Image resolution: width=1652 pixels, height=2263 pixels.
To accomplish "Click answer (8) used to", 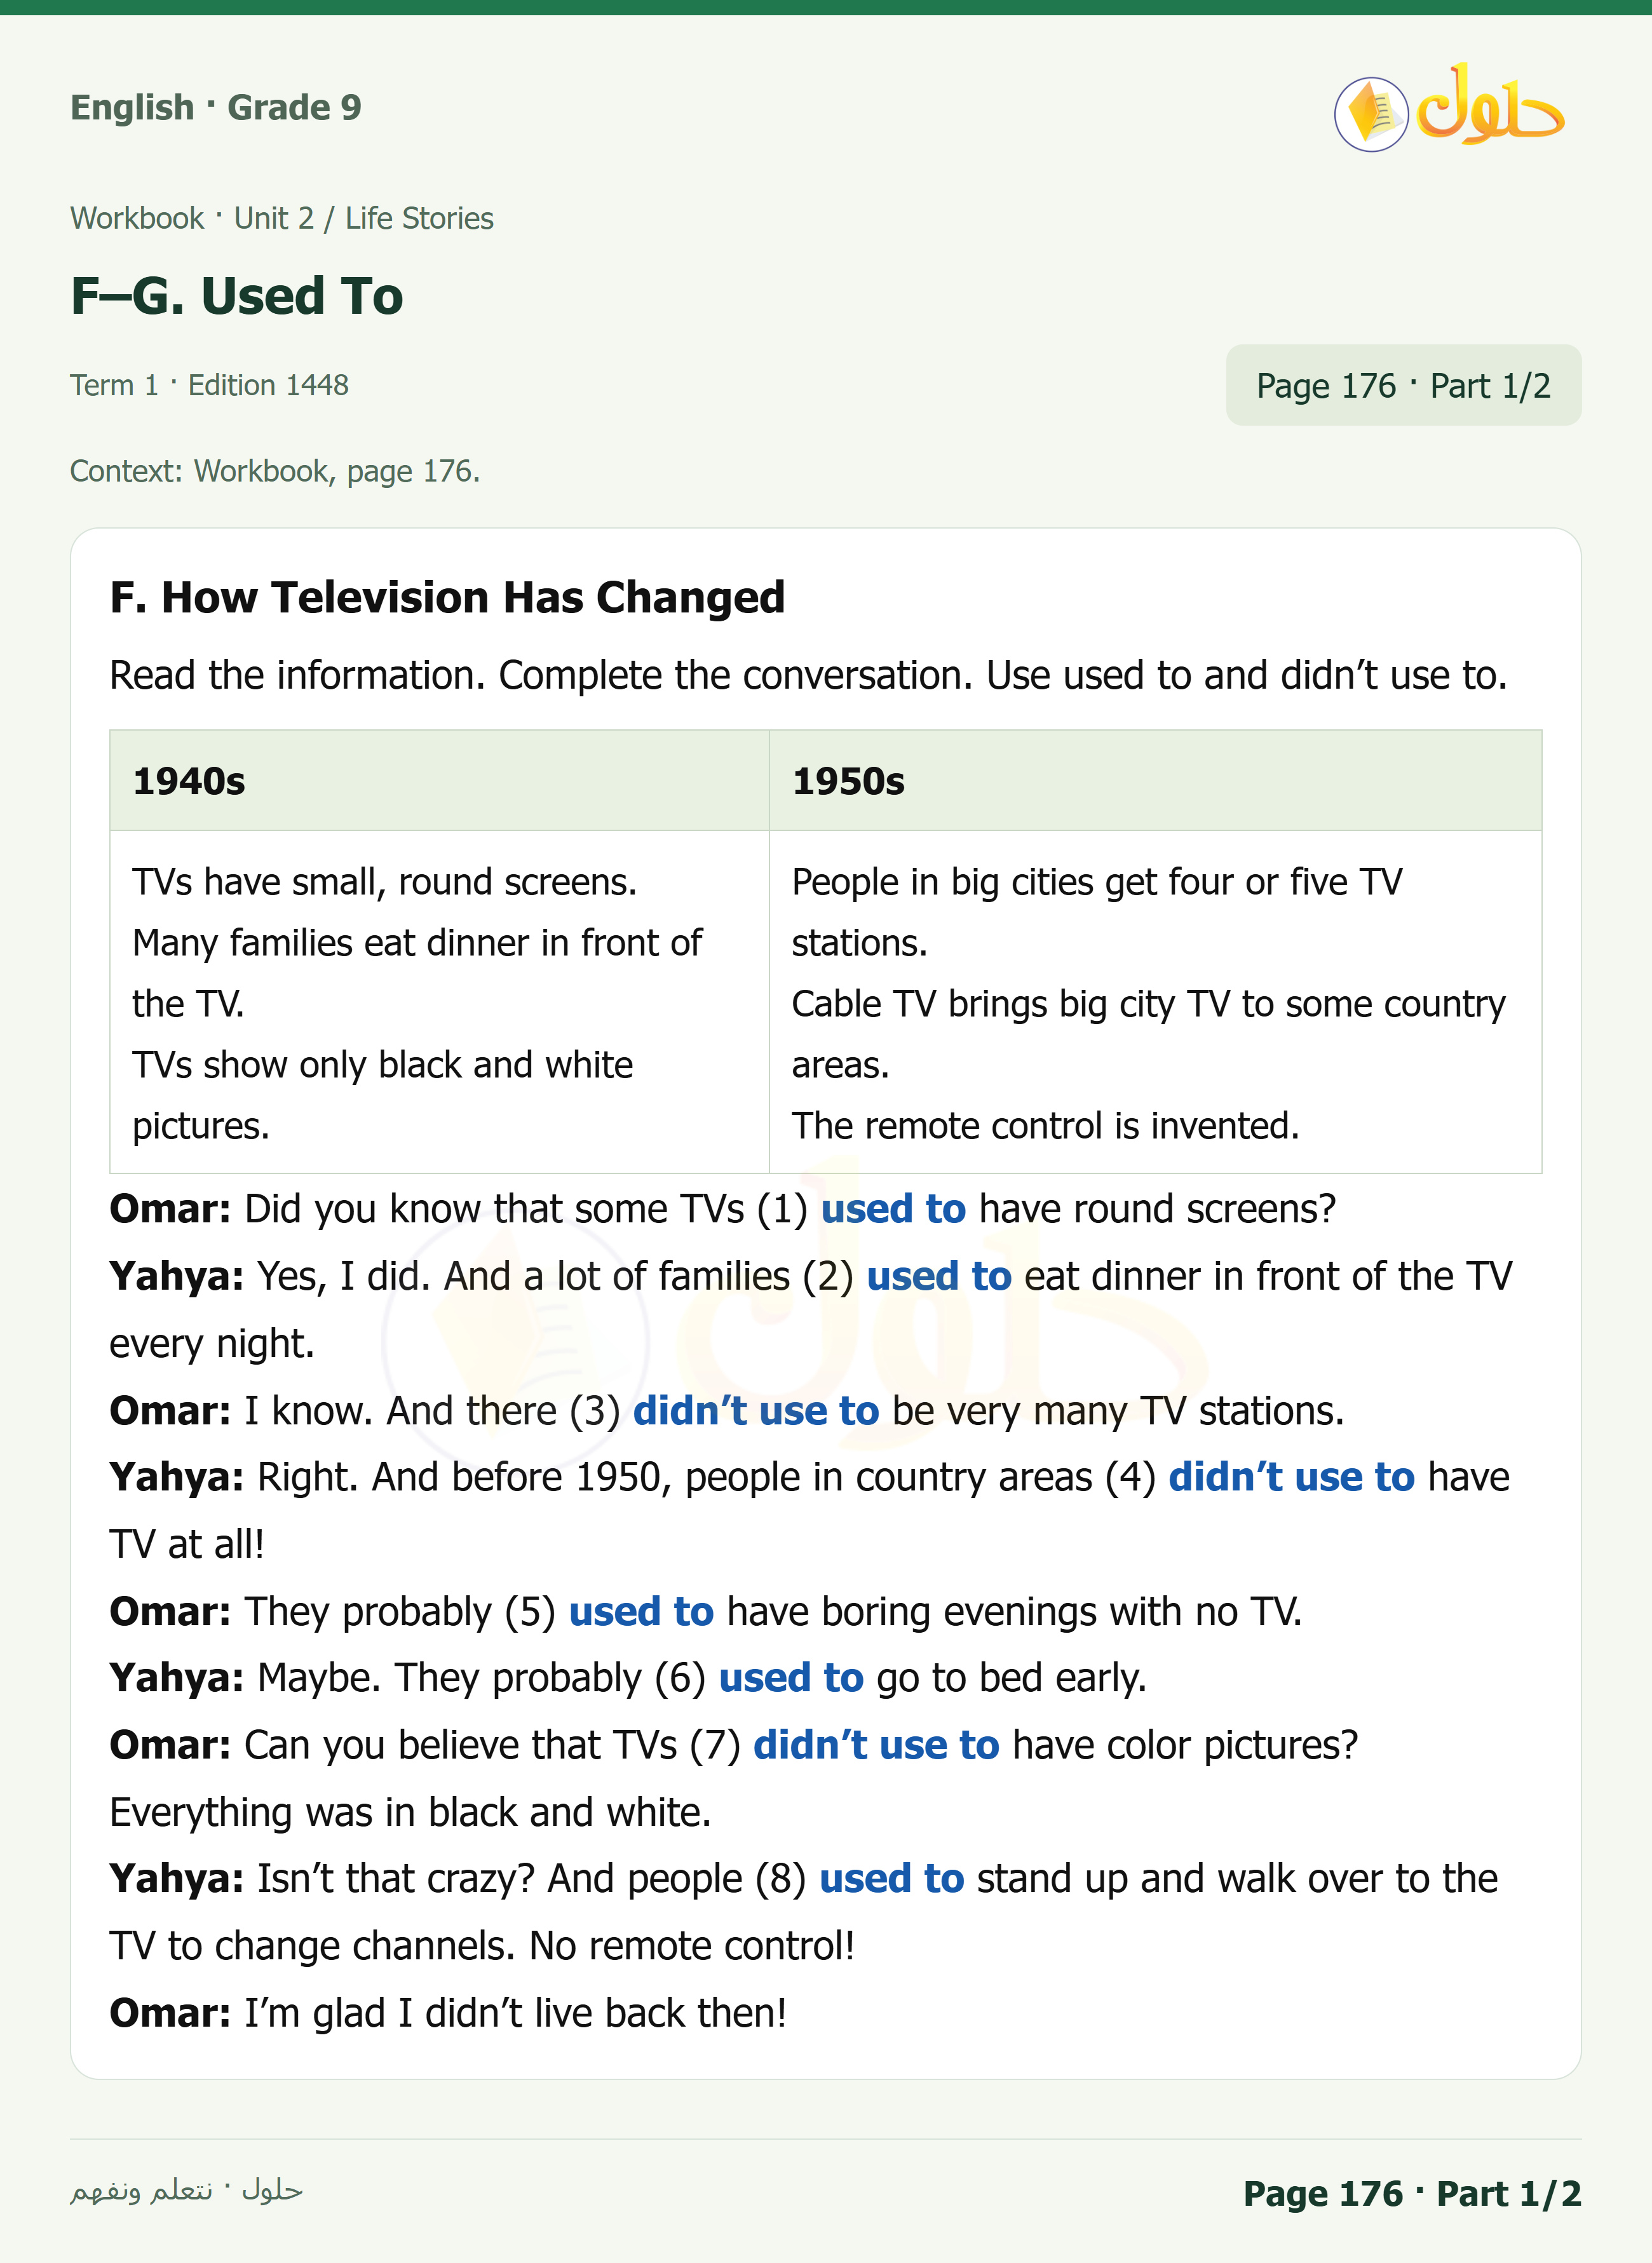I will point(891,1879).
